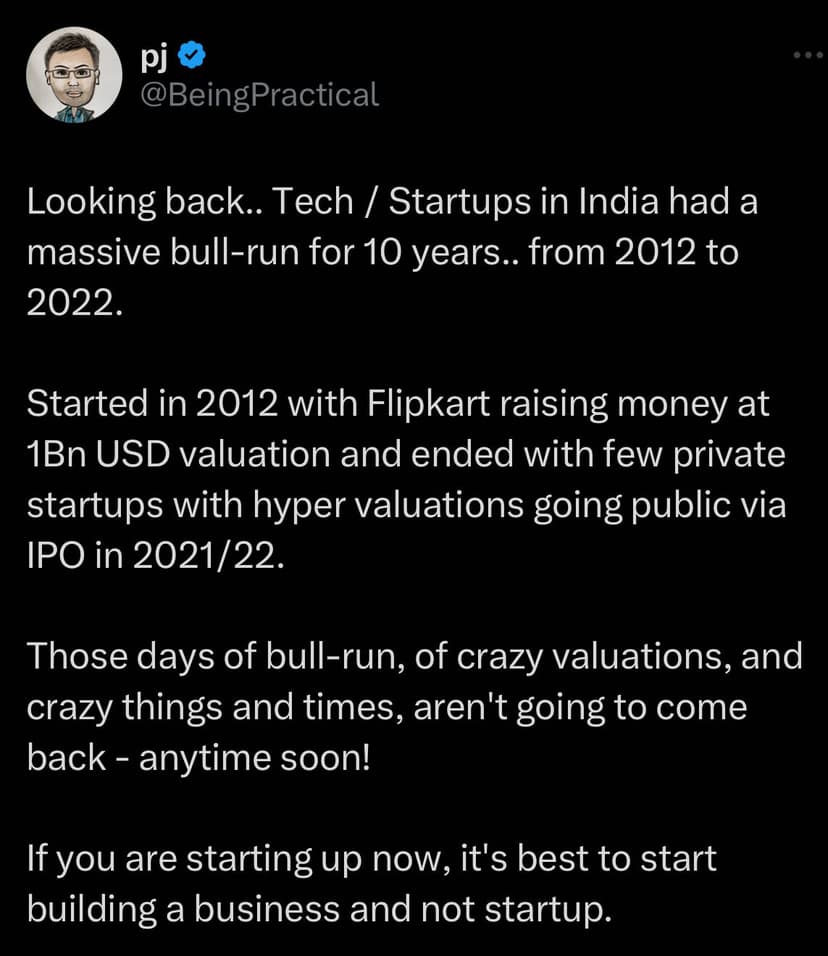The image size is (828, 956).
Task: Click "building a business and not startup."
Action: point(318,910)
